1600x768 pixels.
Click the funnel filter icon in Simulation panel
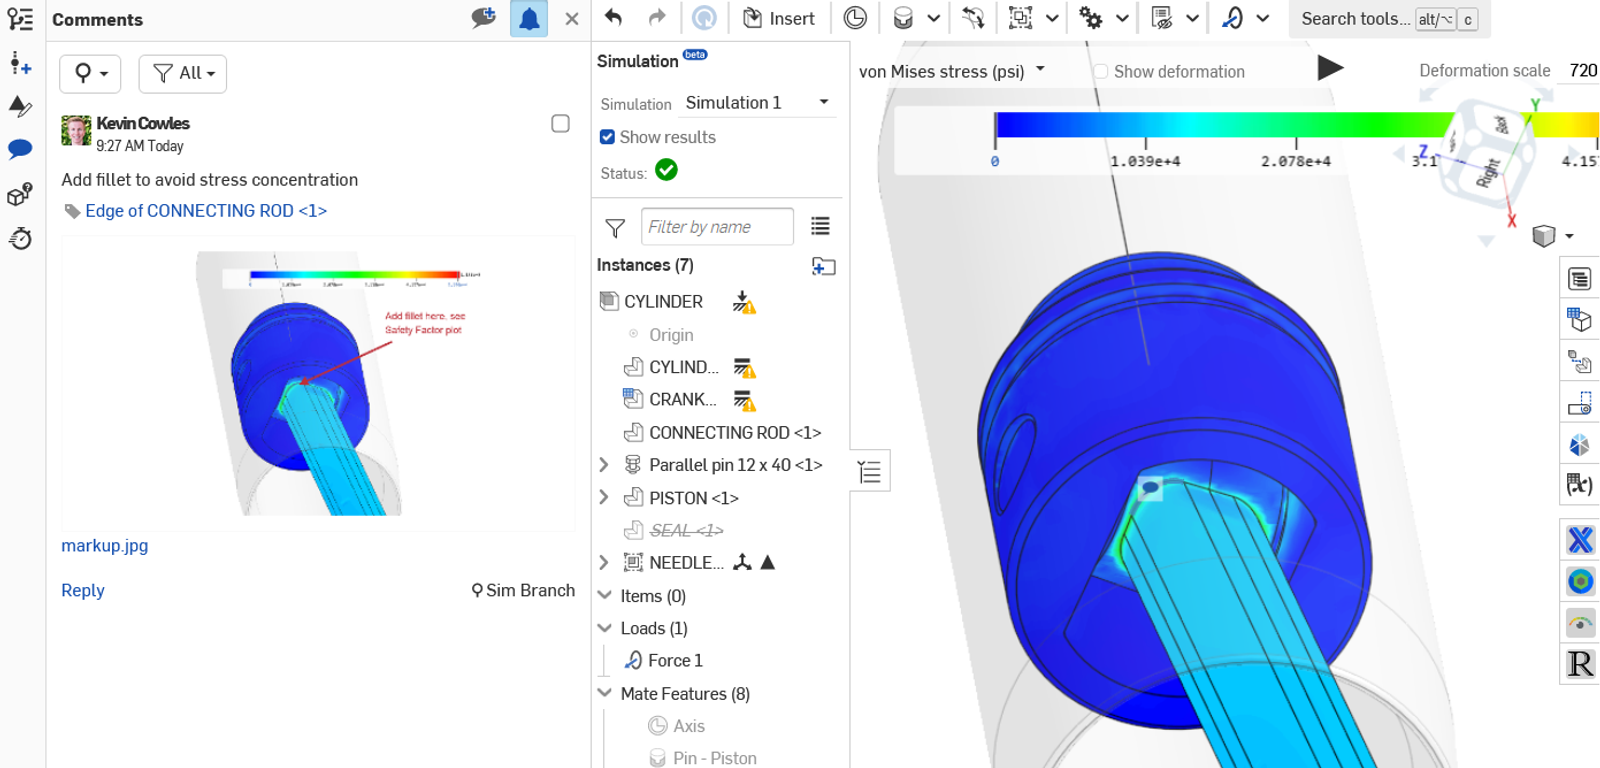coord(615,228)
